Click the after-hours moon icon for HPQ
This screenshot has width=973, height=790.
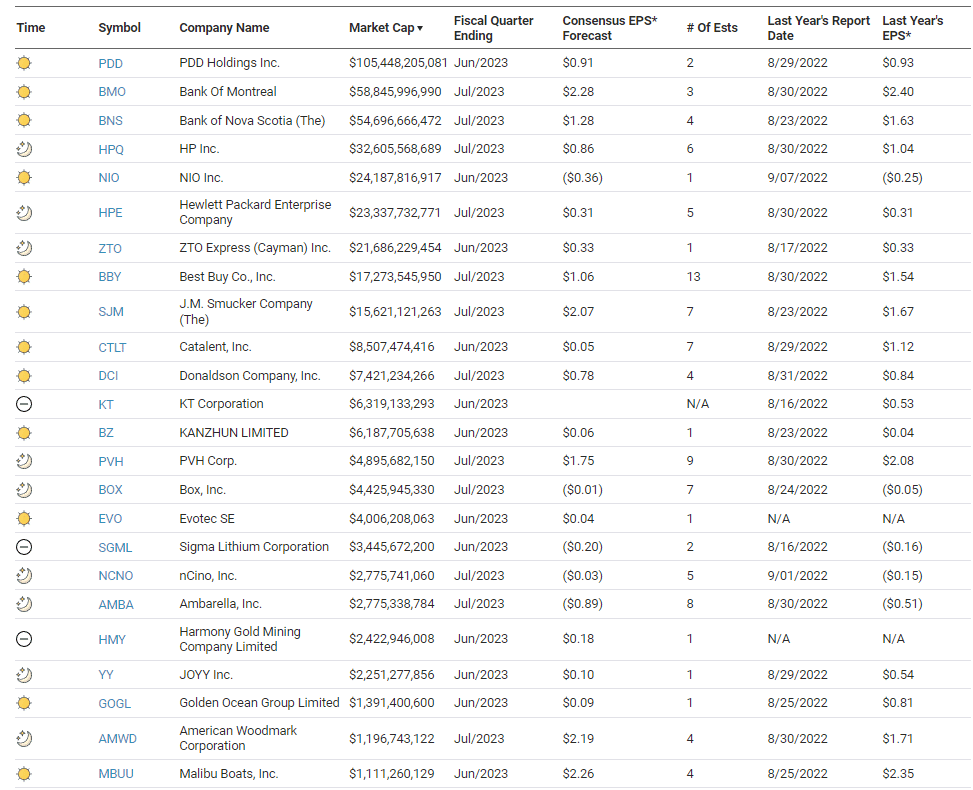click(x=25, y=149)
